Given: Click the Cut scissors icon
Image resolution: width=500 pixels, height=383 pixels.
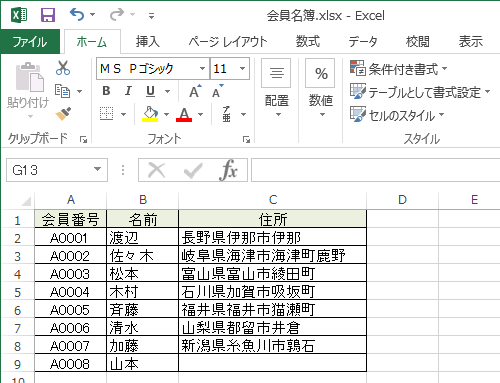Looking at the screenshot, I should click(63, 68).
